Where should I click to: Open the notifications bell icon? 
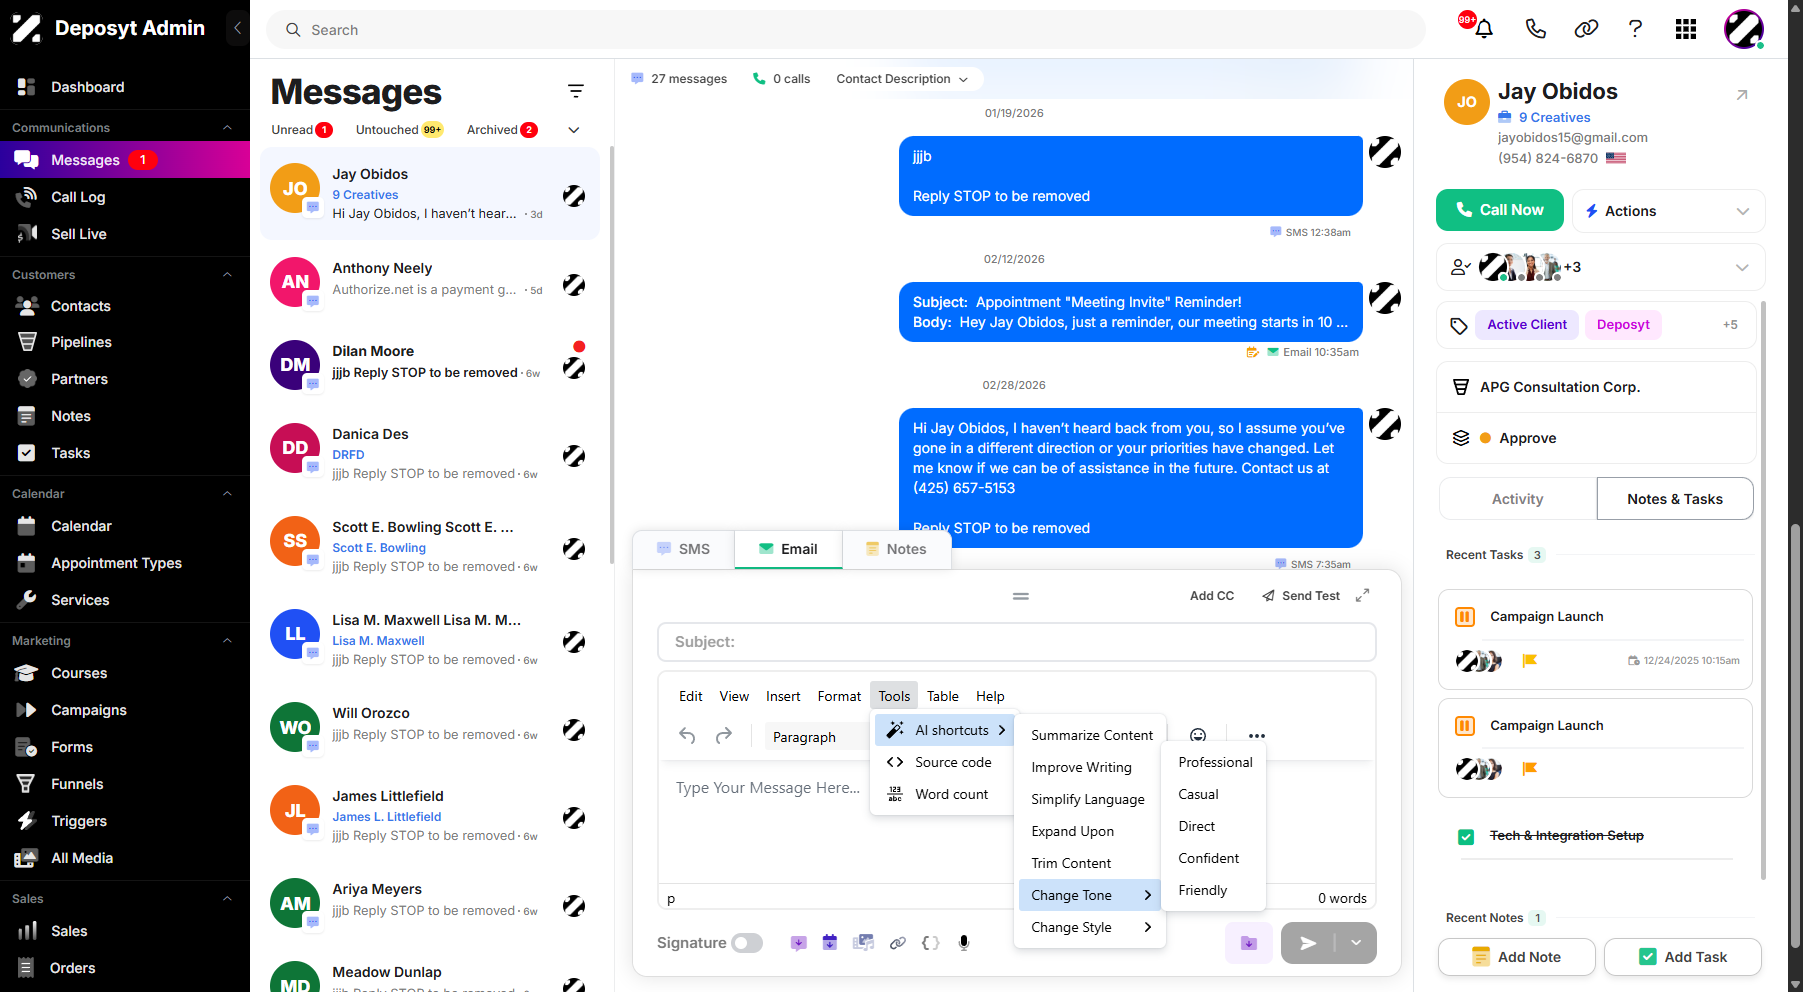point(1484,29)
